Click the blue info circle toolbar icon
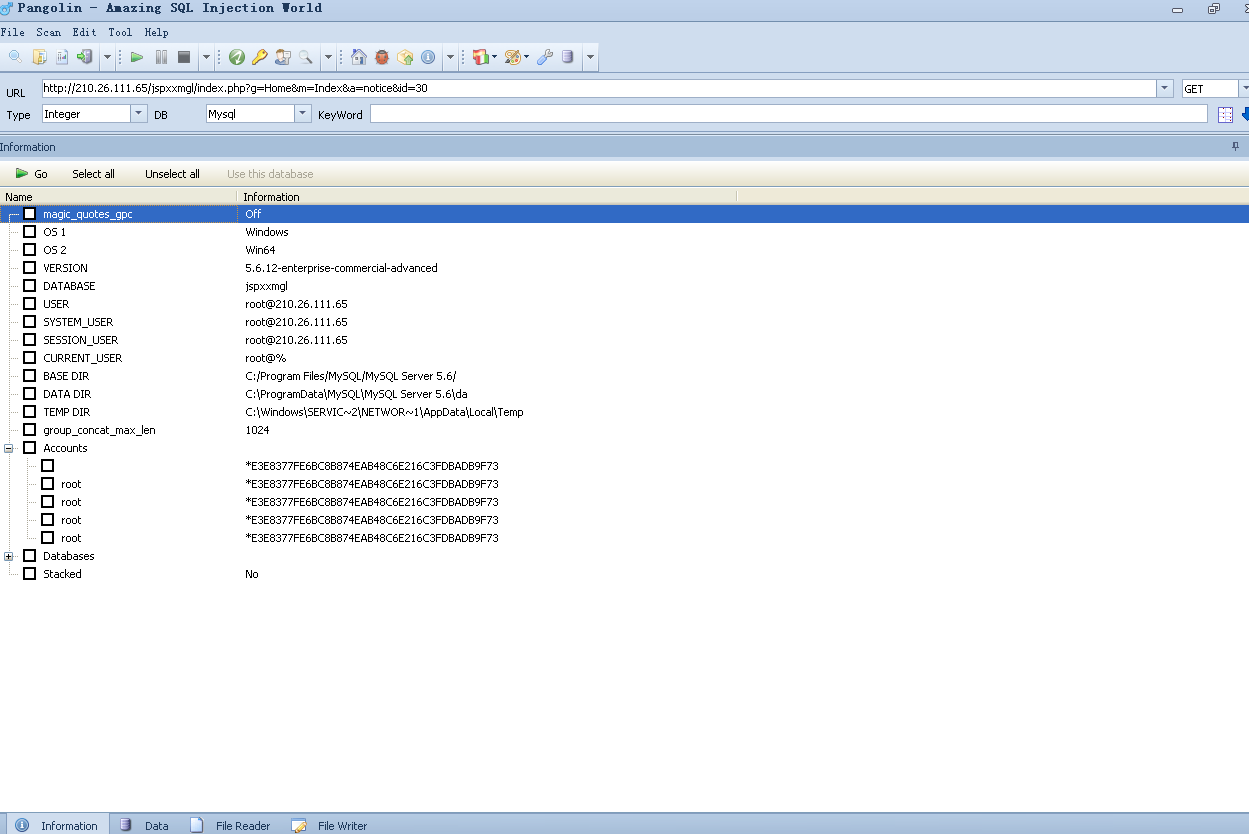The image size is (1249, 834). point(428,57)
